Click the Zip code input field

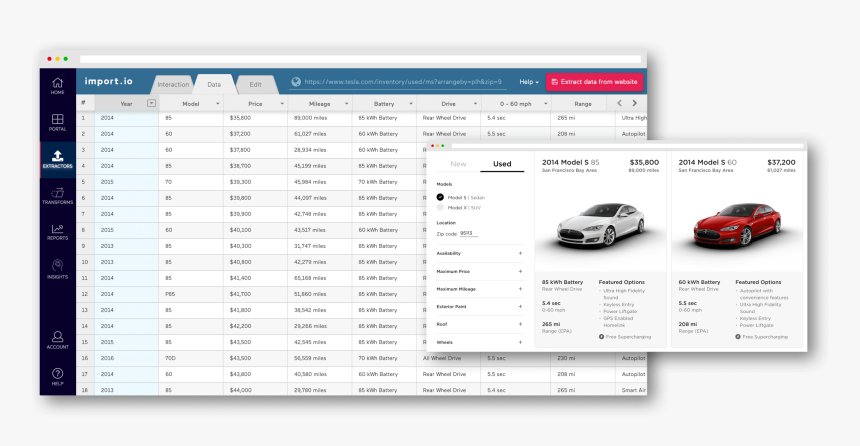click(x=469, y=234)
